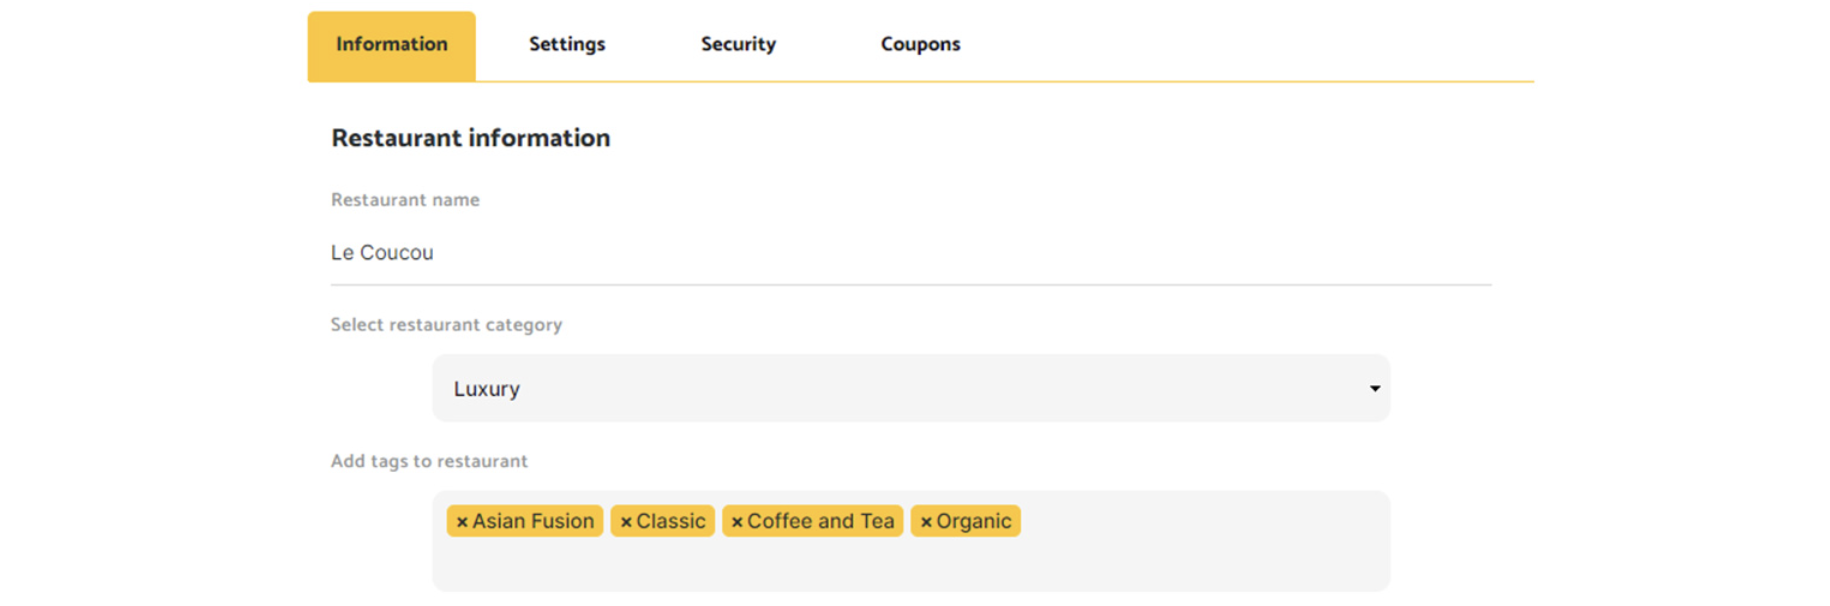The width and height of the screenshot is (1830, 606).
Task: Click the category dropdown arrow
Action: 1374,389
